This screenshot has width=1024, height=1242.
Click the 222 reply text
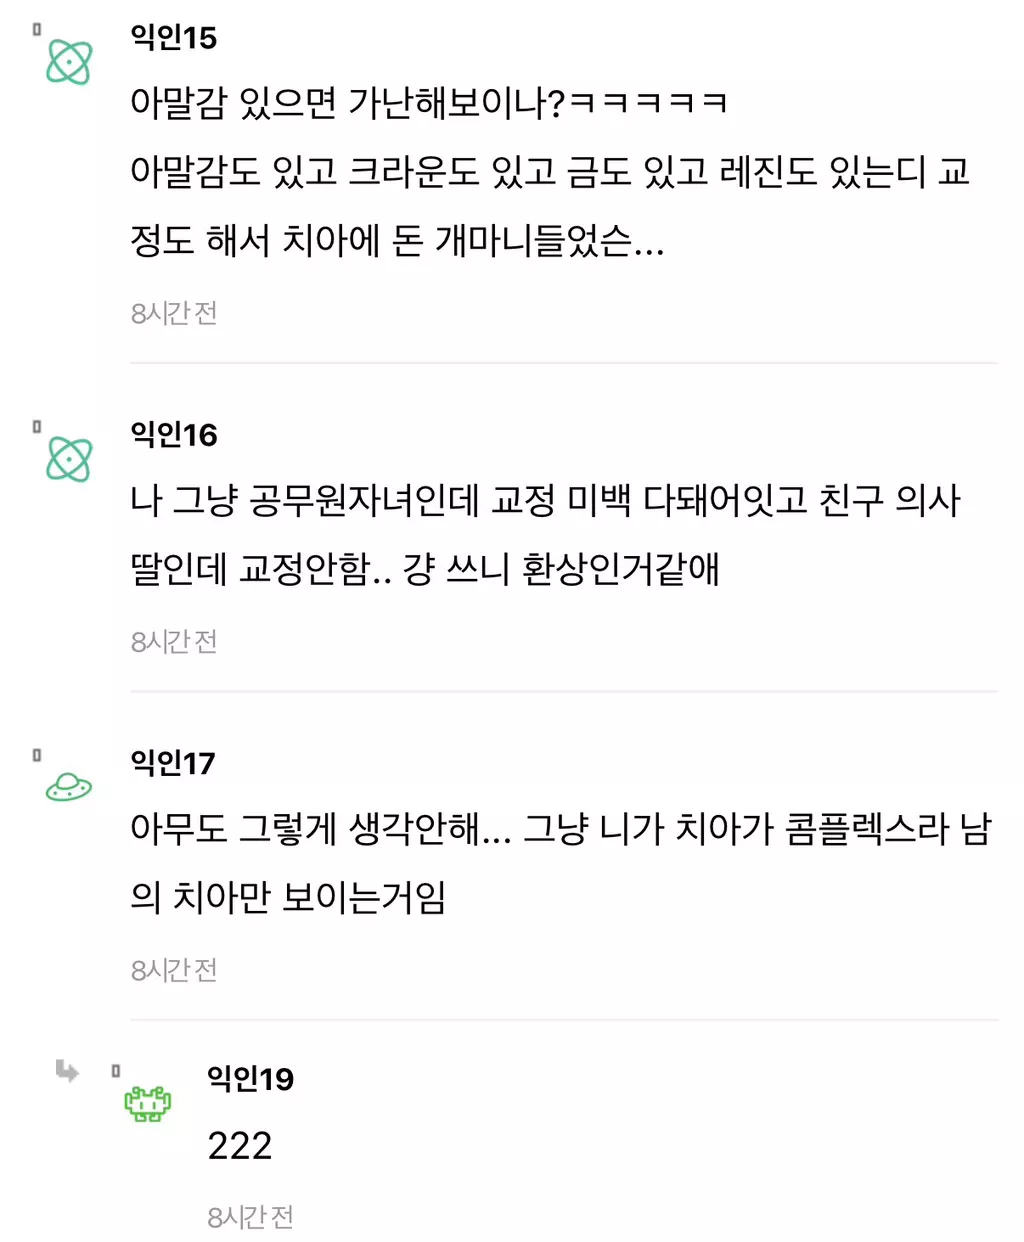240,1146
